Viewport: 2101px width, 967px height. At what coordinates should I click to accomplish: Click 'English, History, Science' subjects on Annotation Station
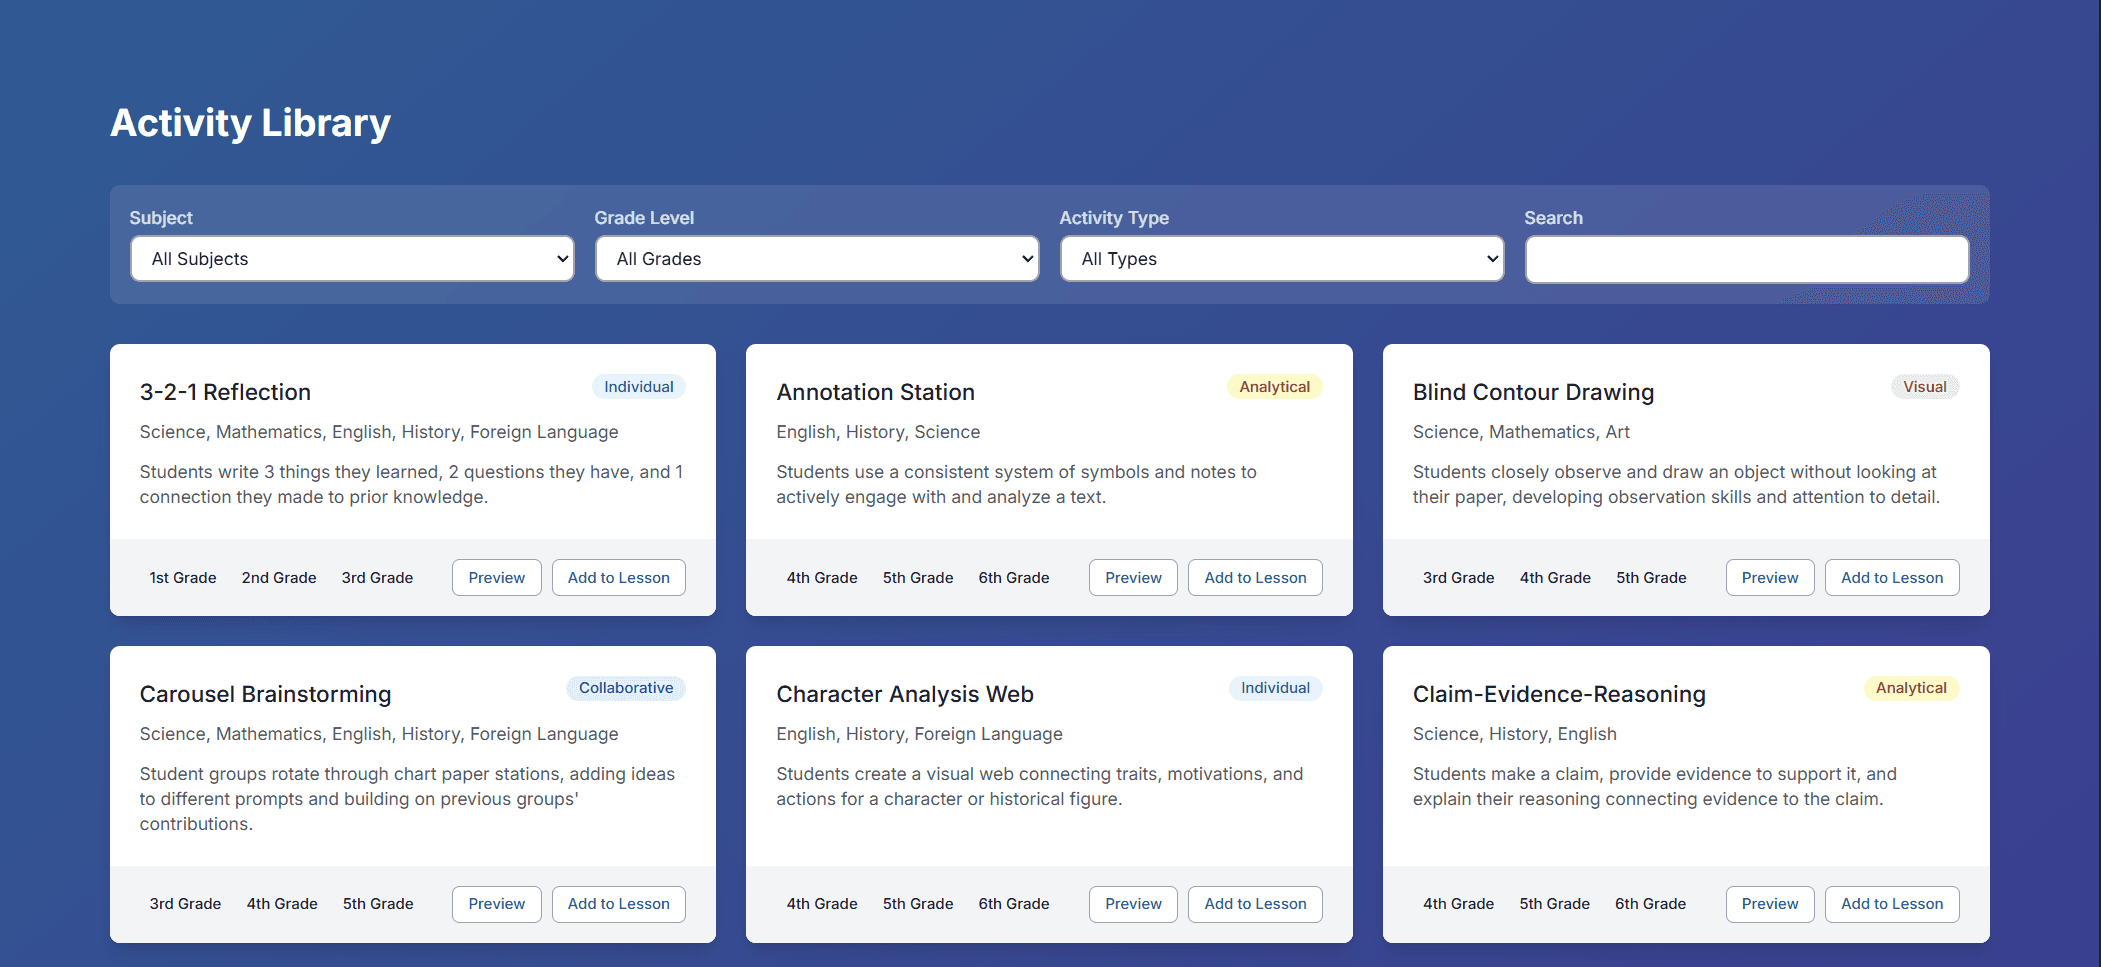coord(878,432)
